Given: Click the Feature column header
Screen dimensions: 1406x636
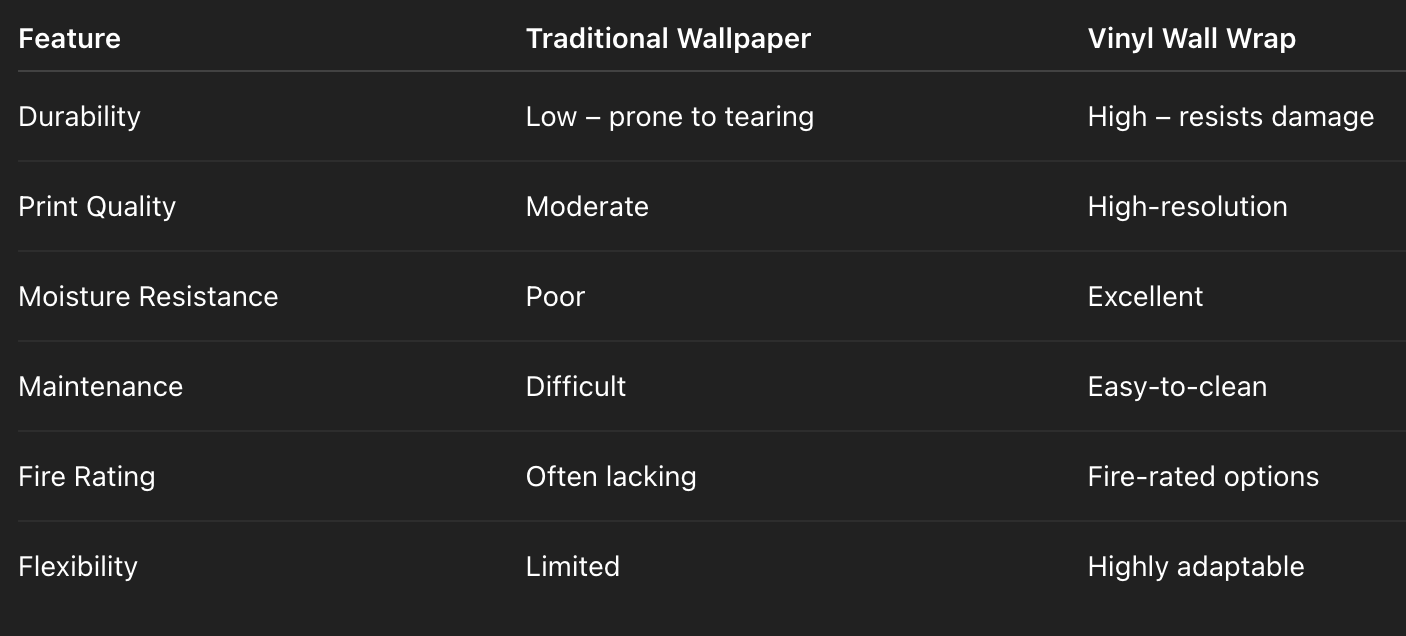Looking at the screenshot, I should (x=69, y=39).
